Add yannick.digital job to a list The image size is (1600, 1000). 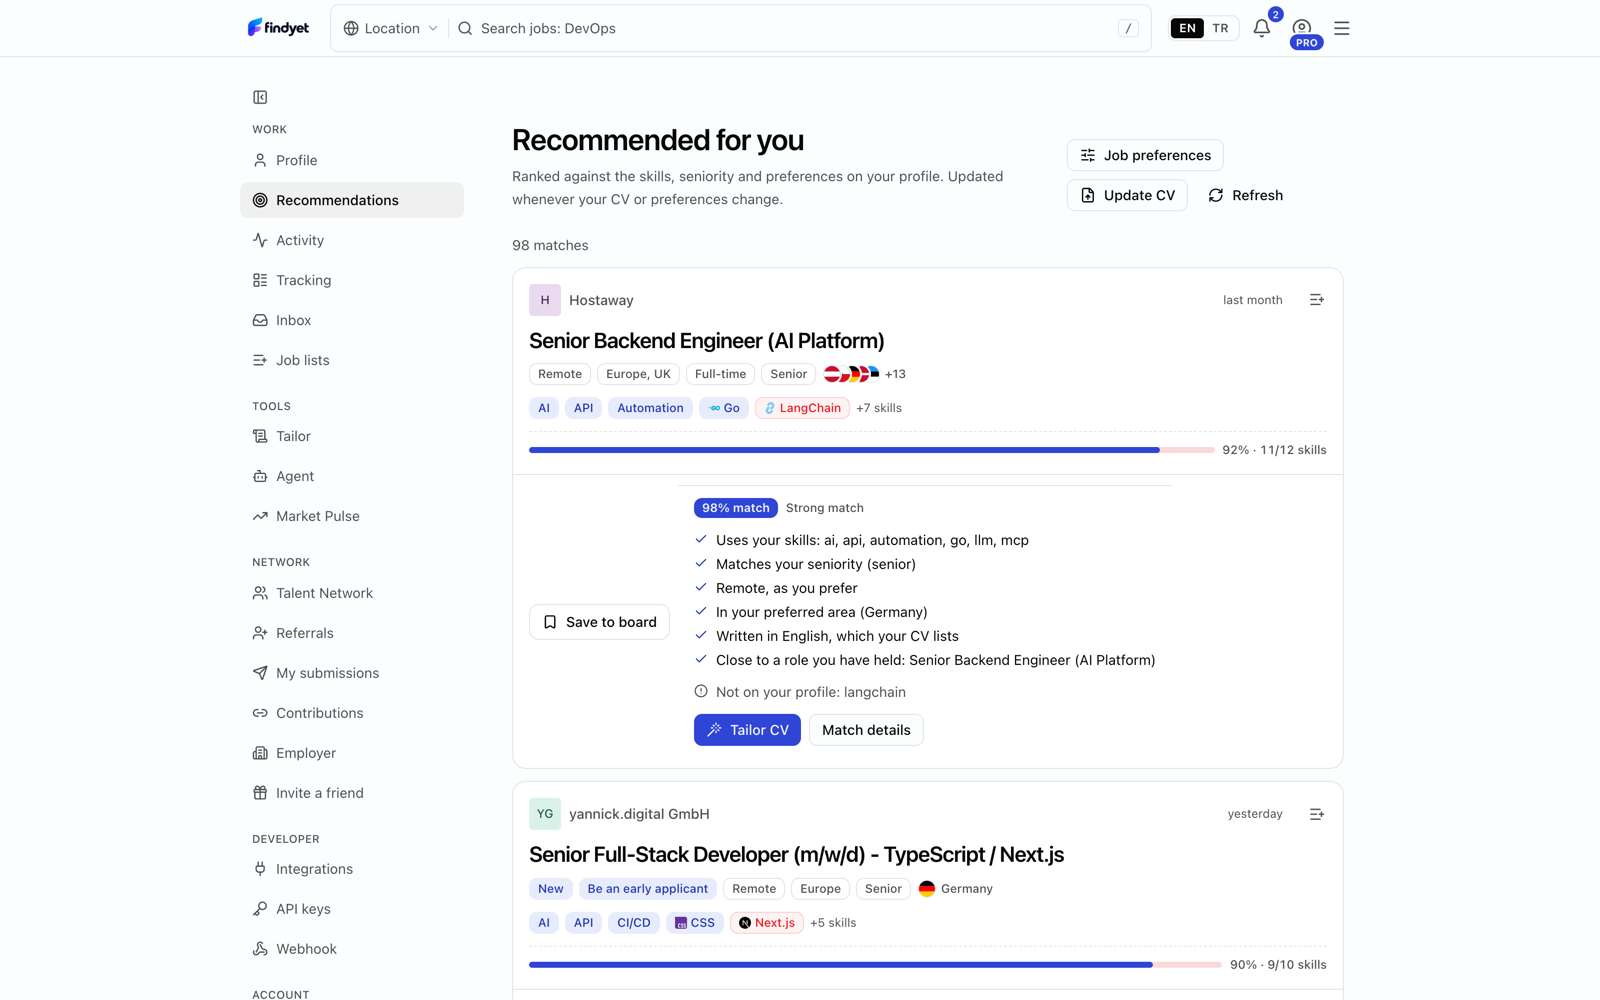tap(1317, 814)
